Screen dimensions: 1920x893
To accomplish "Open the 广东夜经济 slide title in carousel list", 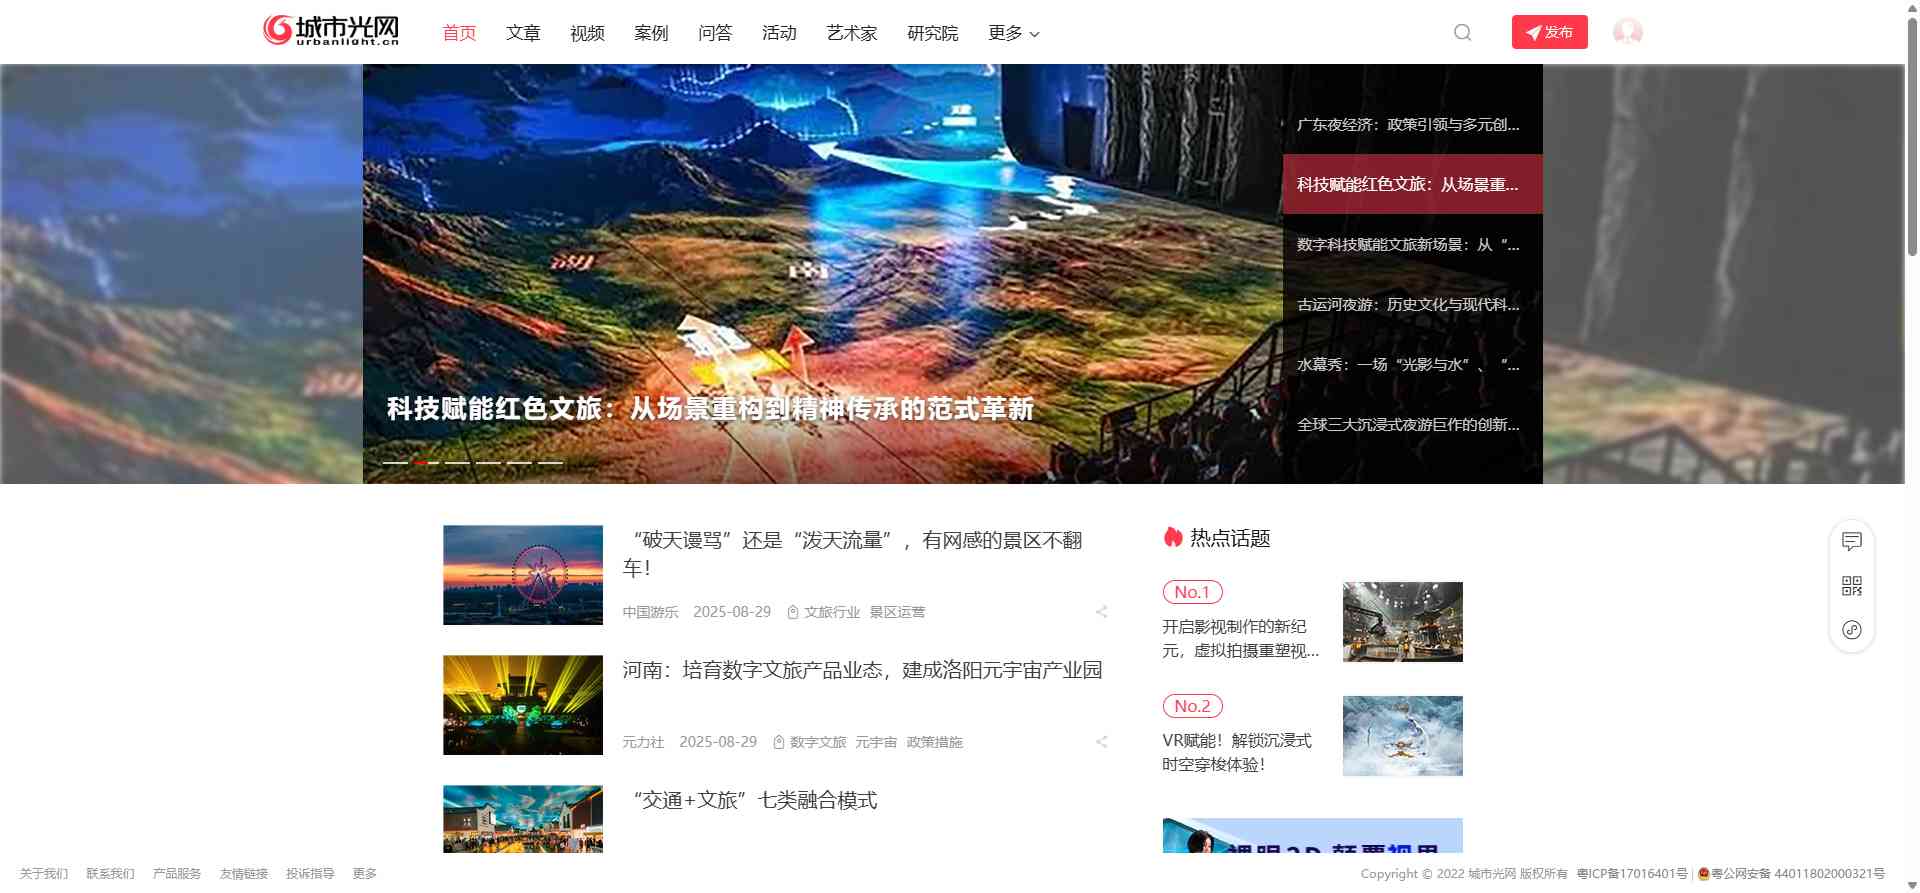I will 1407,125.
